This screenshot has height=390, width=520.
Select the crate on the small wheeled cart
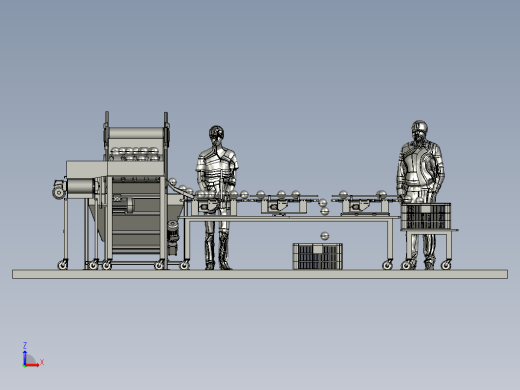[426, 216]
